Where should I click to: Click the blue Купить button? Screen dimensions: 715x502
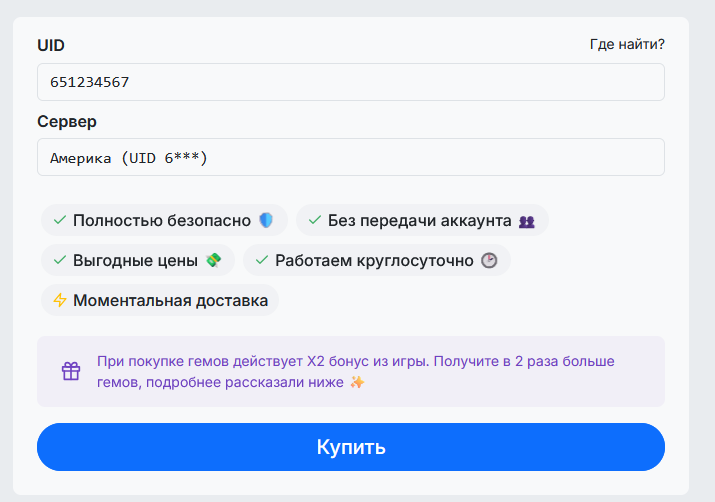[351, 447]
